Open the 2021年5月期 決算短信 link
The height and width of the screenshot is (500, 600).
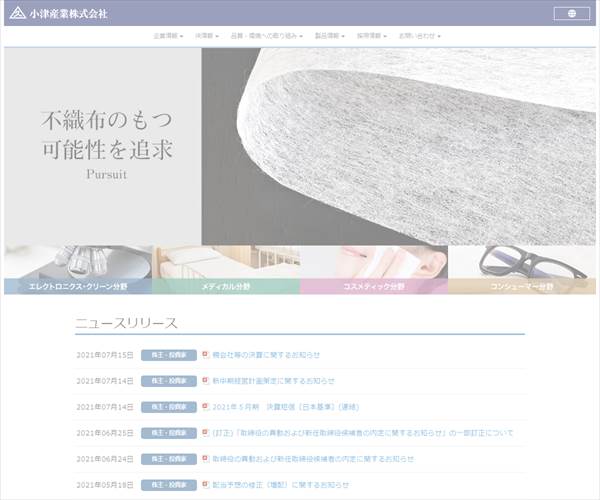coord(285,407)
